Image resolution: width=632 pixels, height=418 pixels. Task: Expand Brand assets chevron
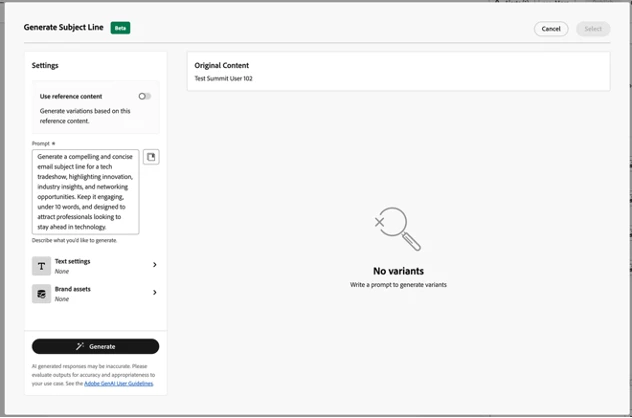(155, 293)
